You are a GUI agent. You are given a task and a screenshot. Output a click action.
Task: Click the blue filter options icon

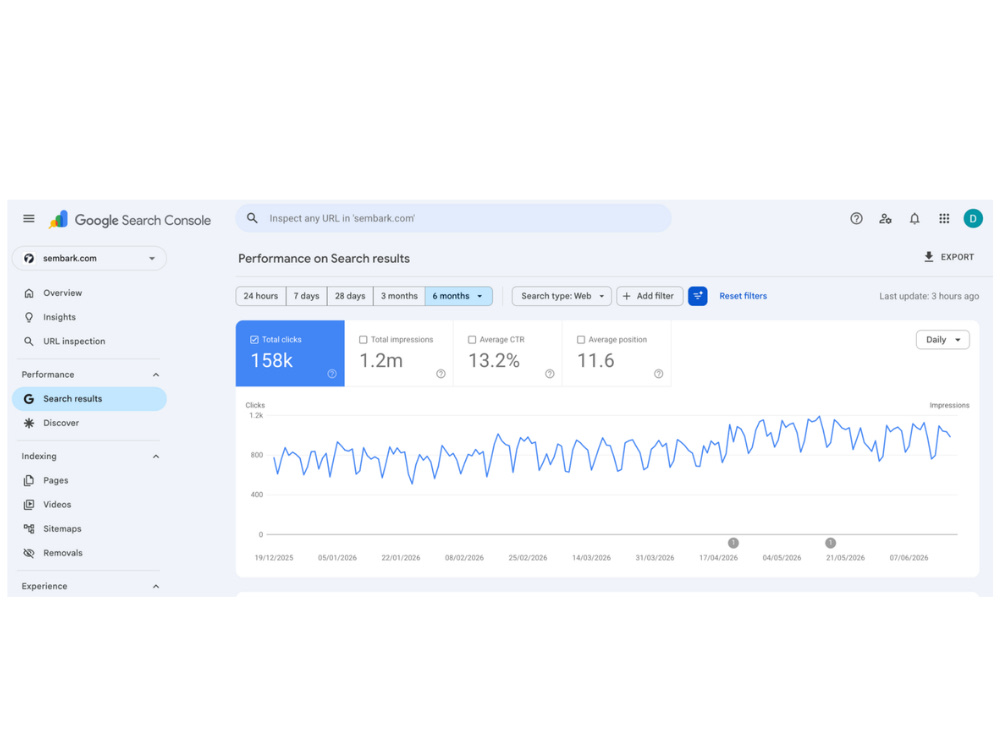(697, 296)
